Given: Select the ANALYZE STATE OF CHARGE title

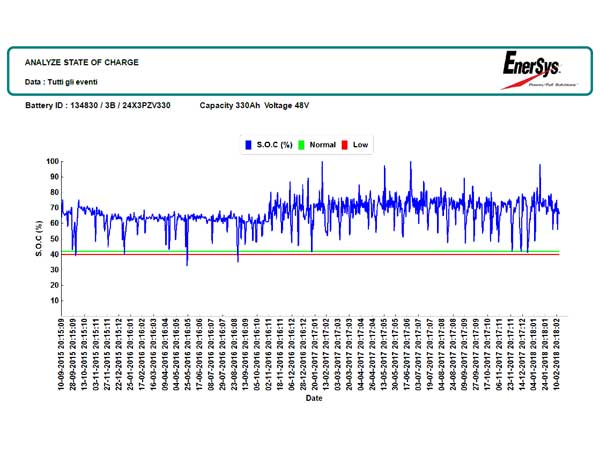Looking at the screenshot, I should [81, 62].
